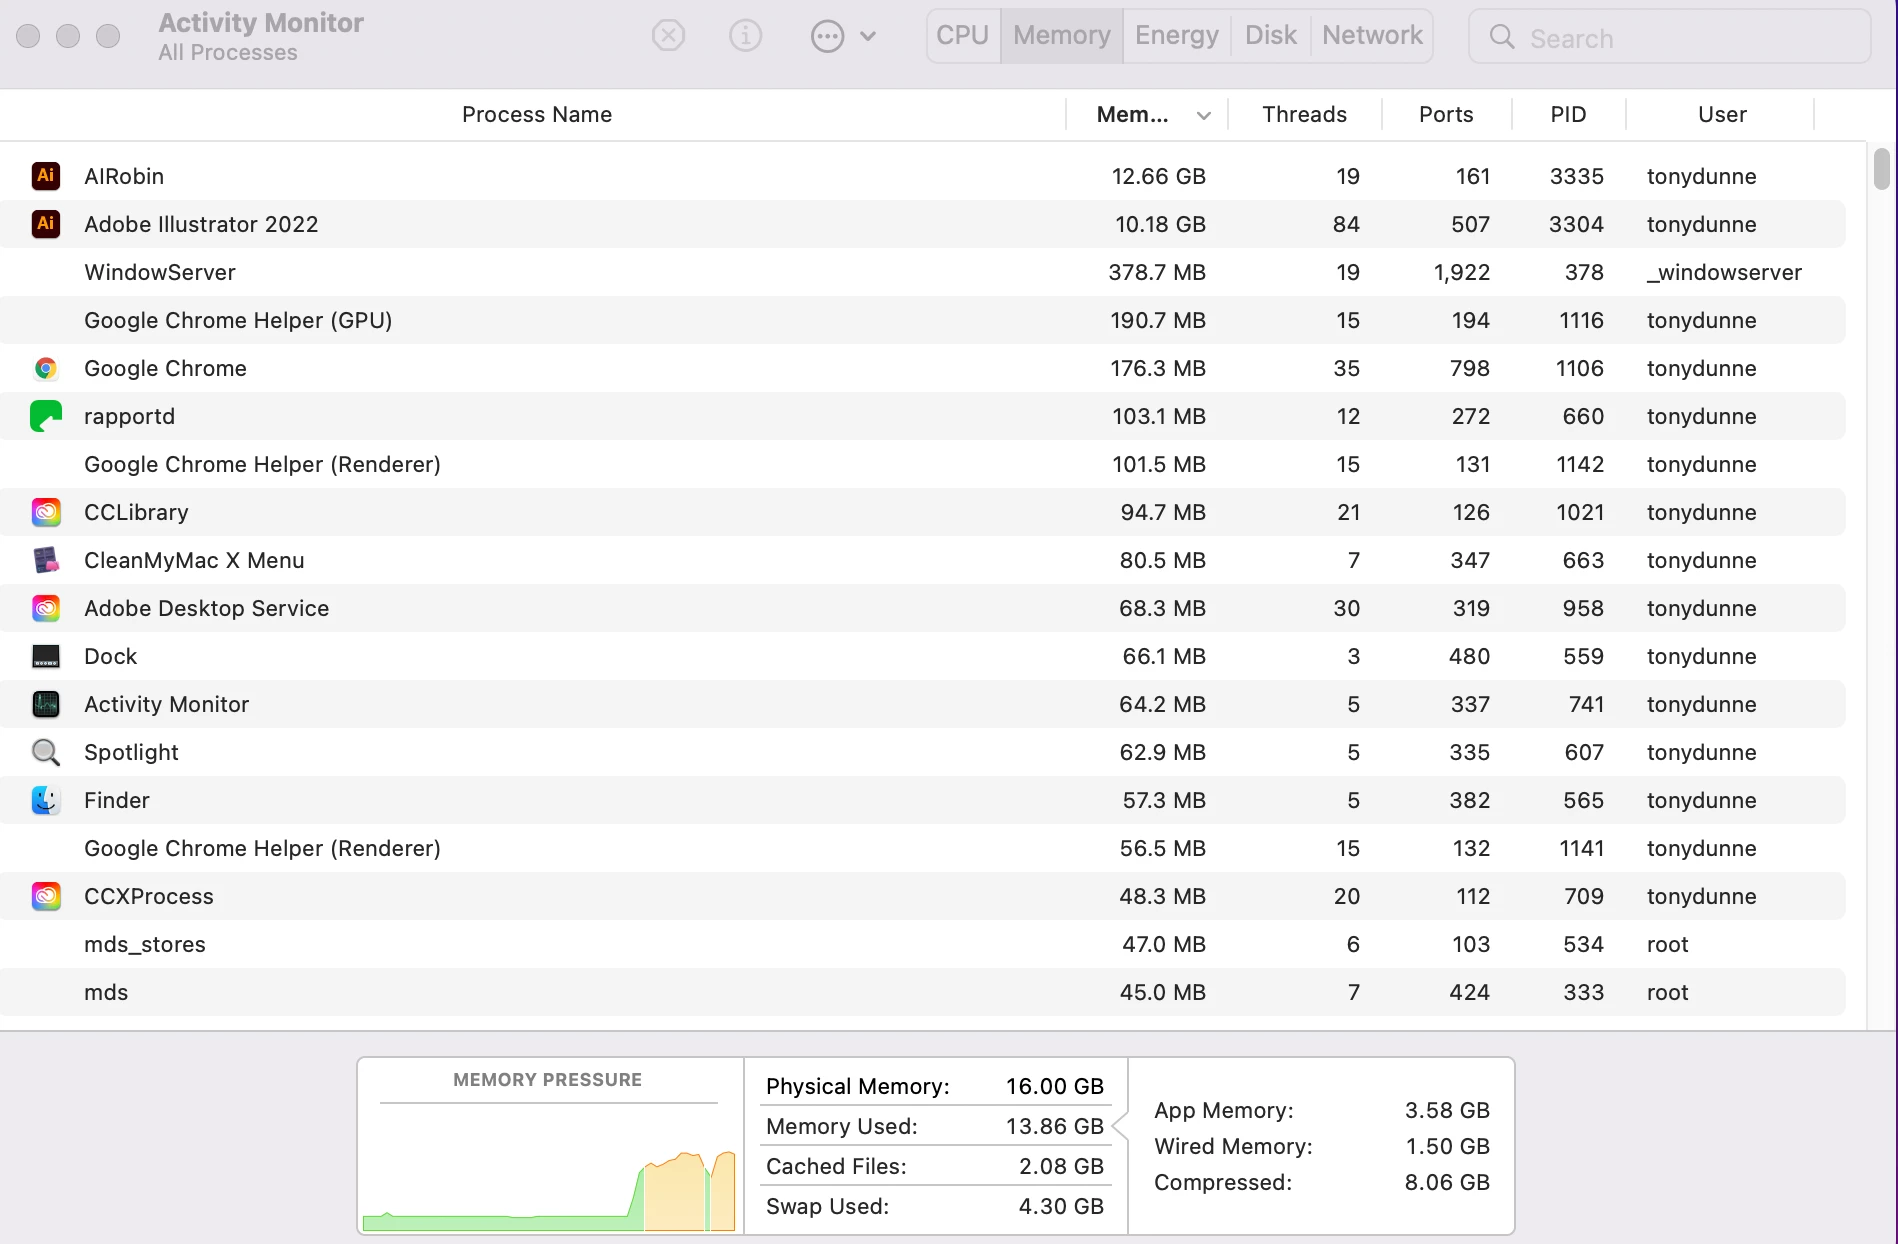
Task: Click the Finder process name
Action: tap(117, 800)
